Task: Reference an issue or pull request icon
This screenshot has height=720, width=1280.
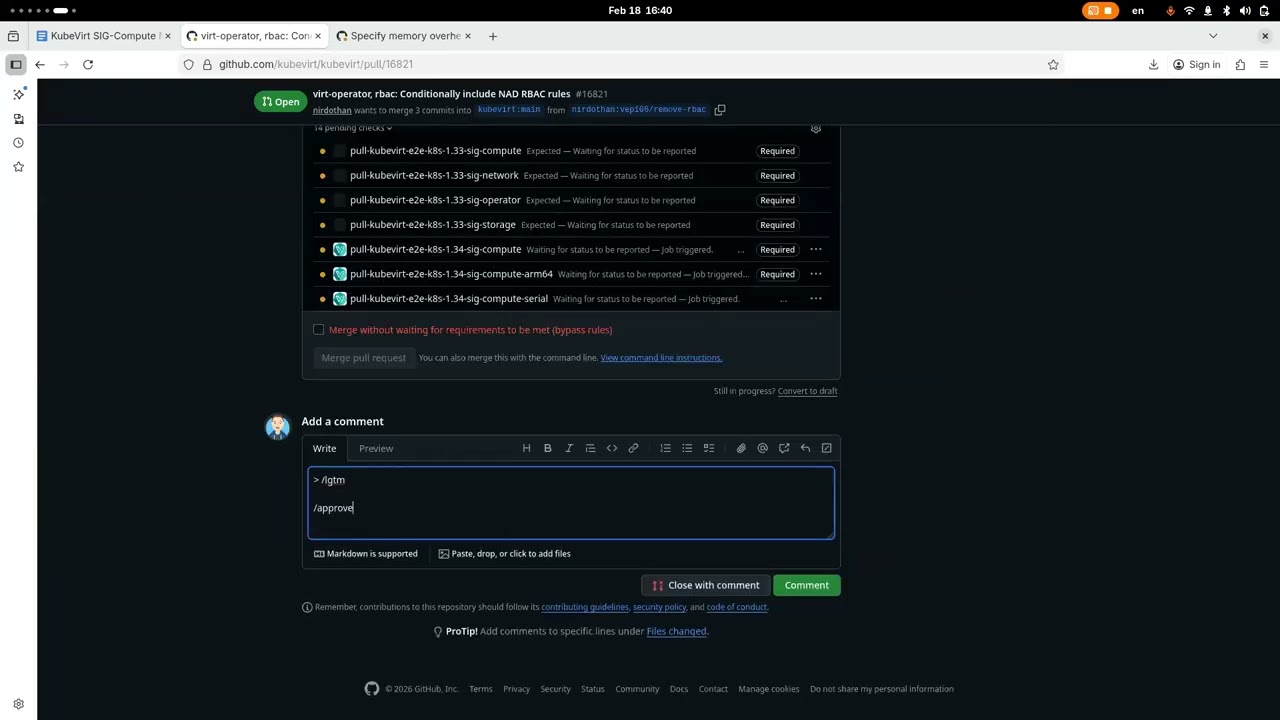Action: coord(784,448)
